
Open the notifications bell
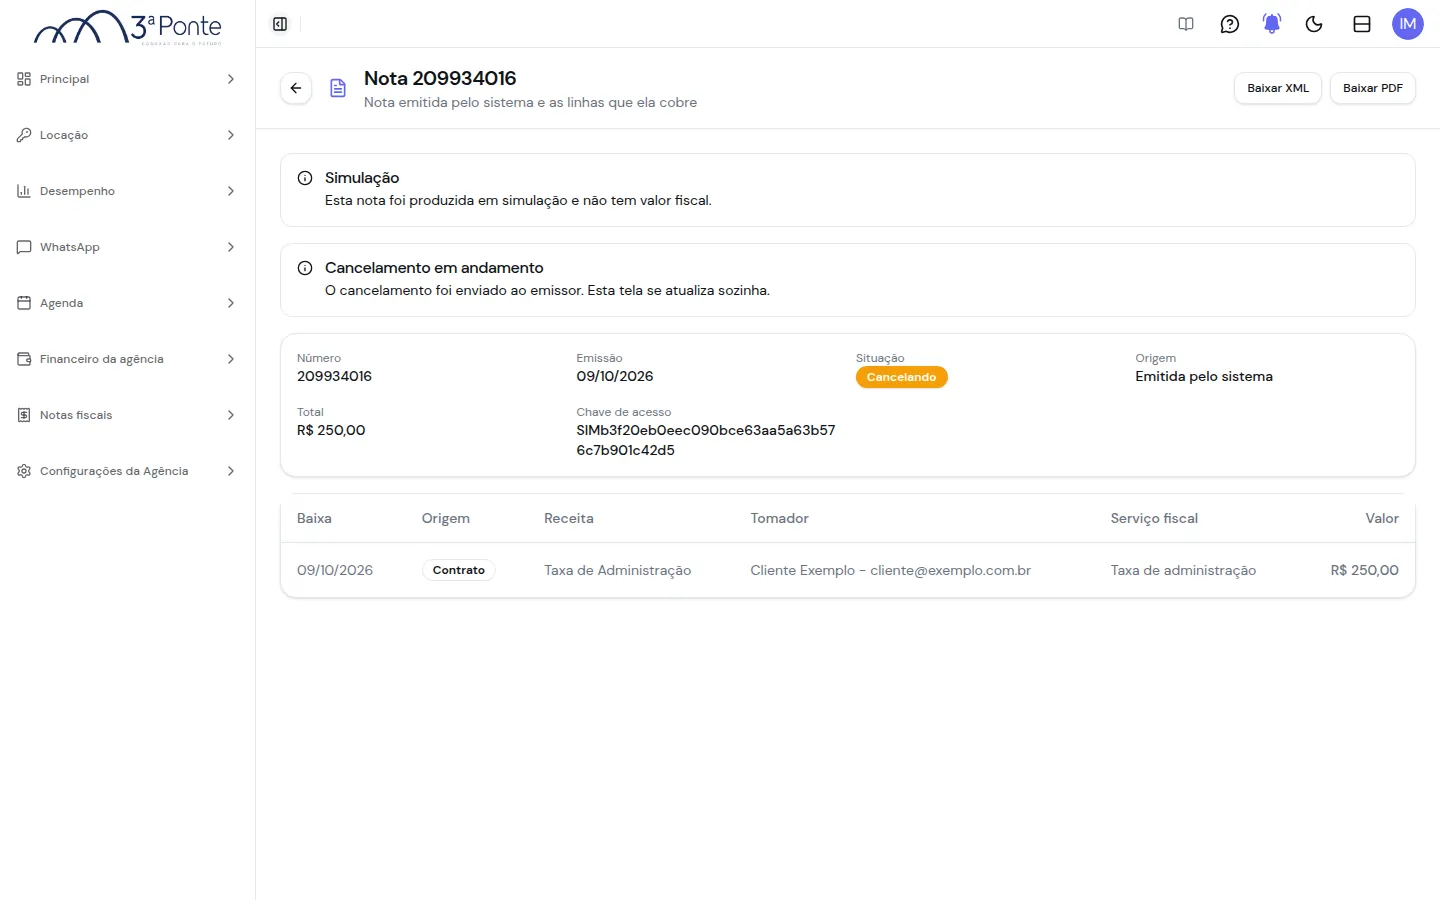tap(1272, 24)
